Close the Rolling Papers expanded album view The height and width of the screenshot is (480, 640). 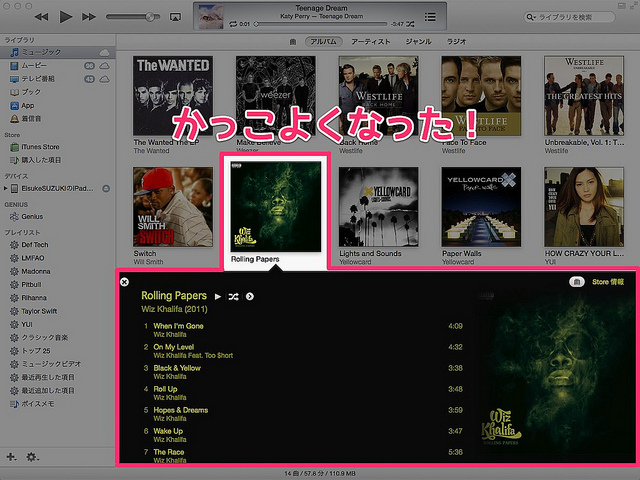pyautogui.click(x=124, y=282)
